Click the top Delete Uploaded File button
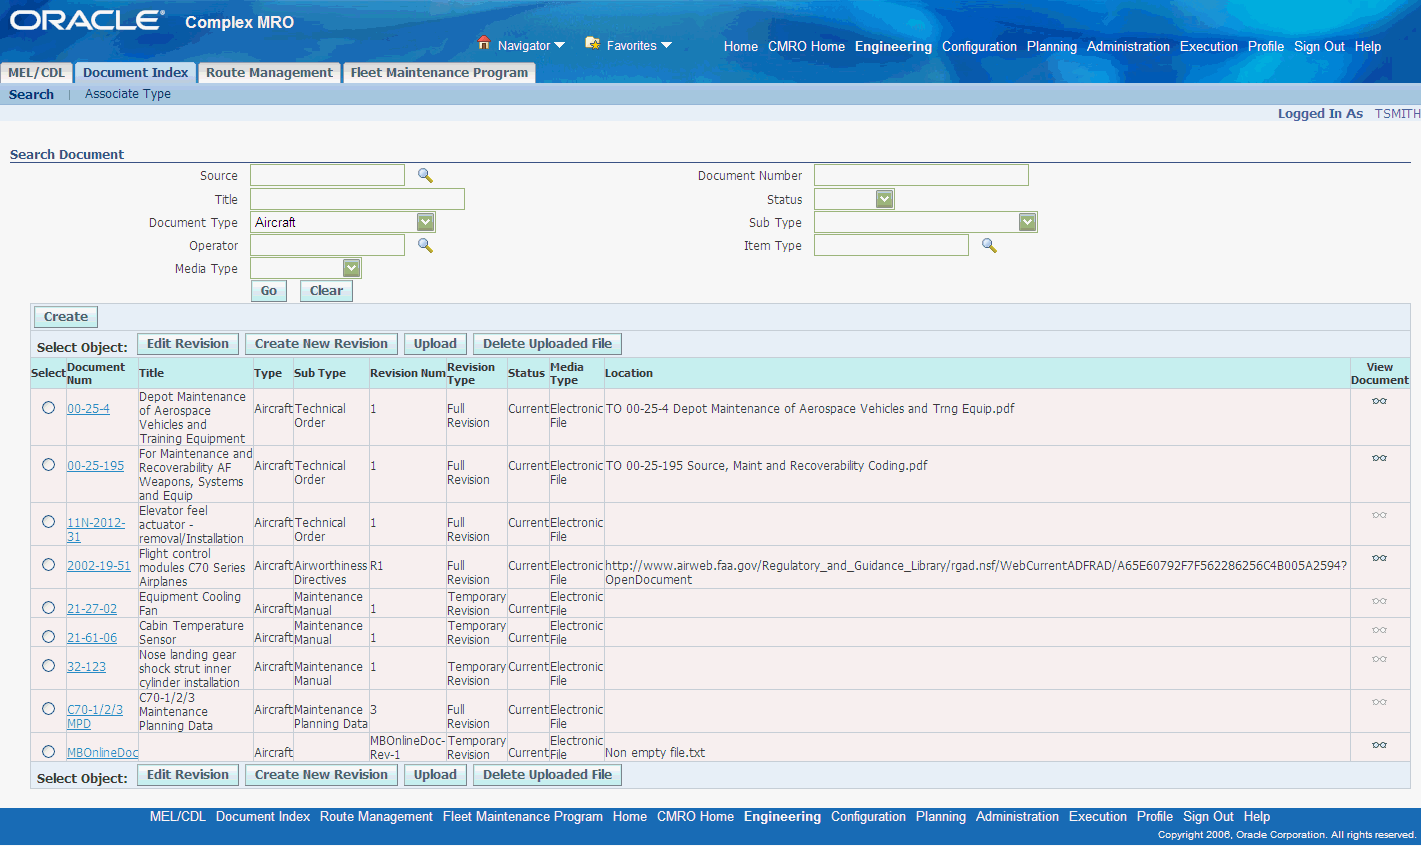The width and height of the screenshot is (1421, 846). tap(547, 344)
